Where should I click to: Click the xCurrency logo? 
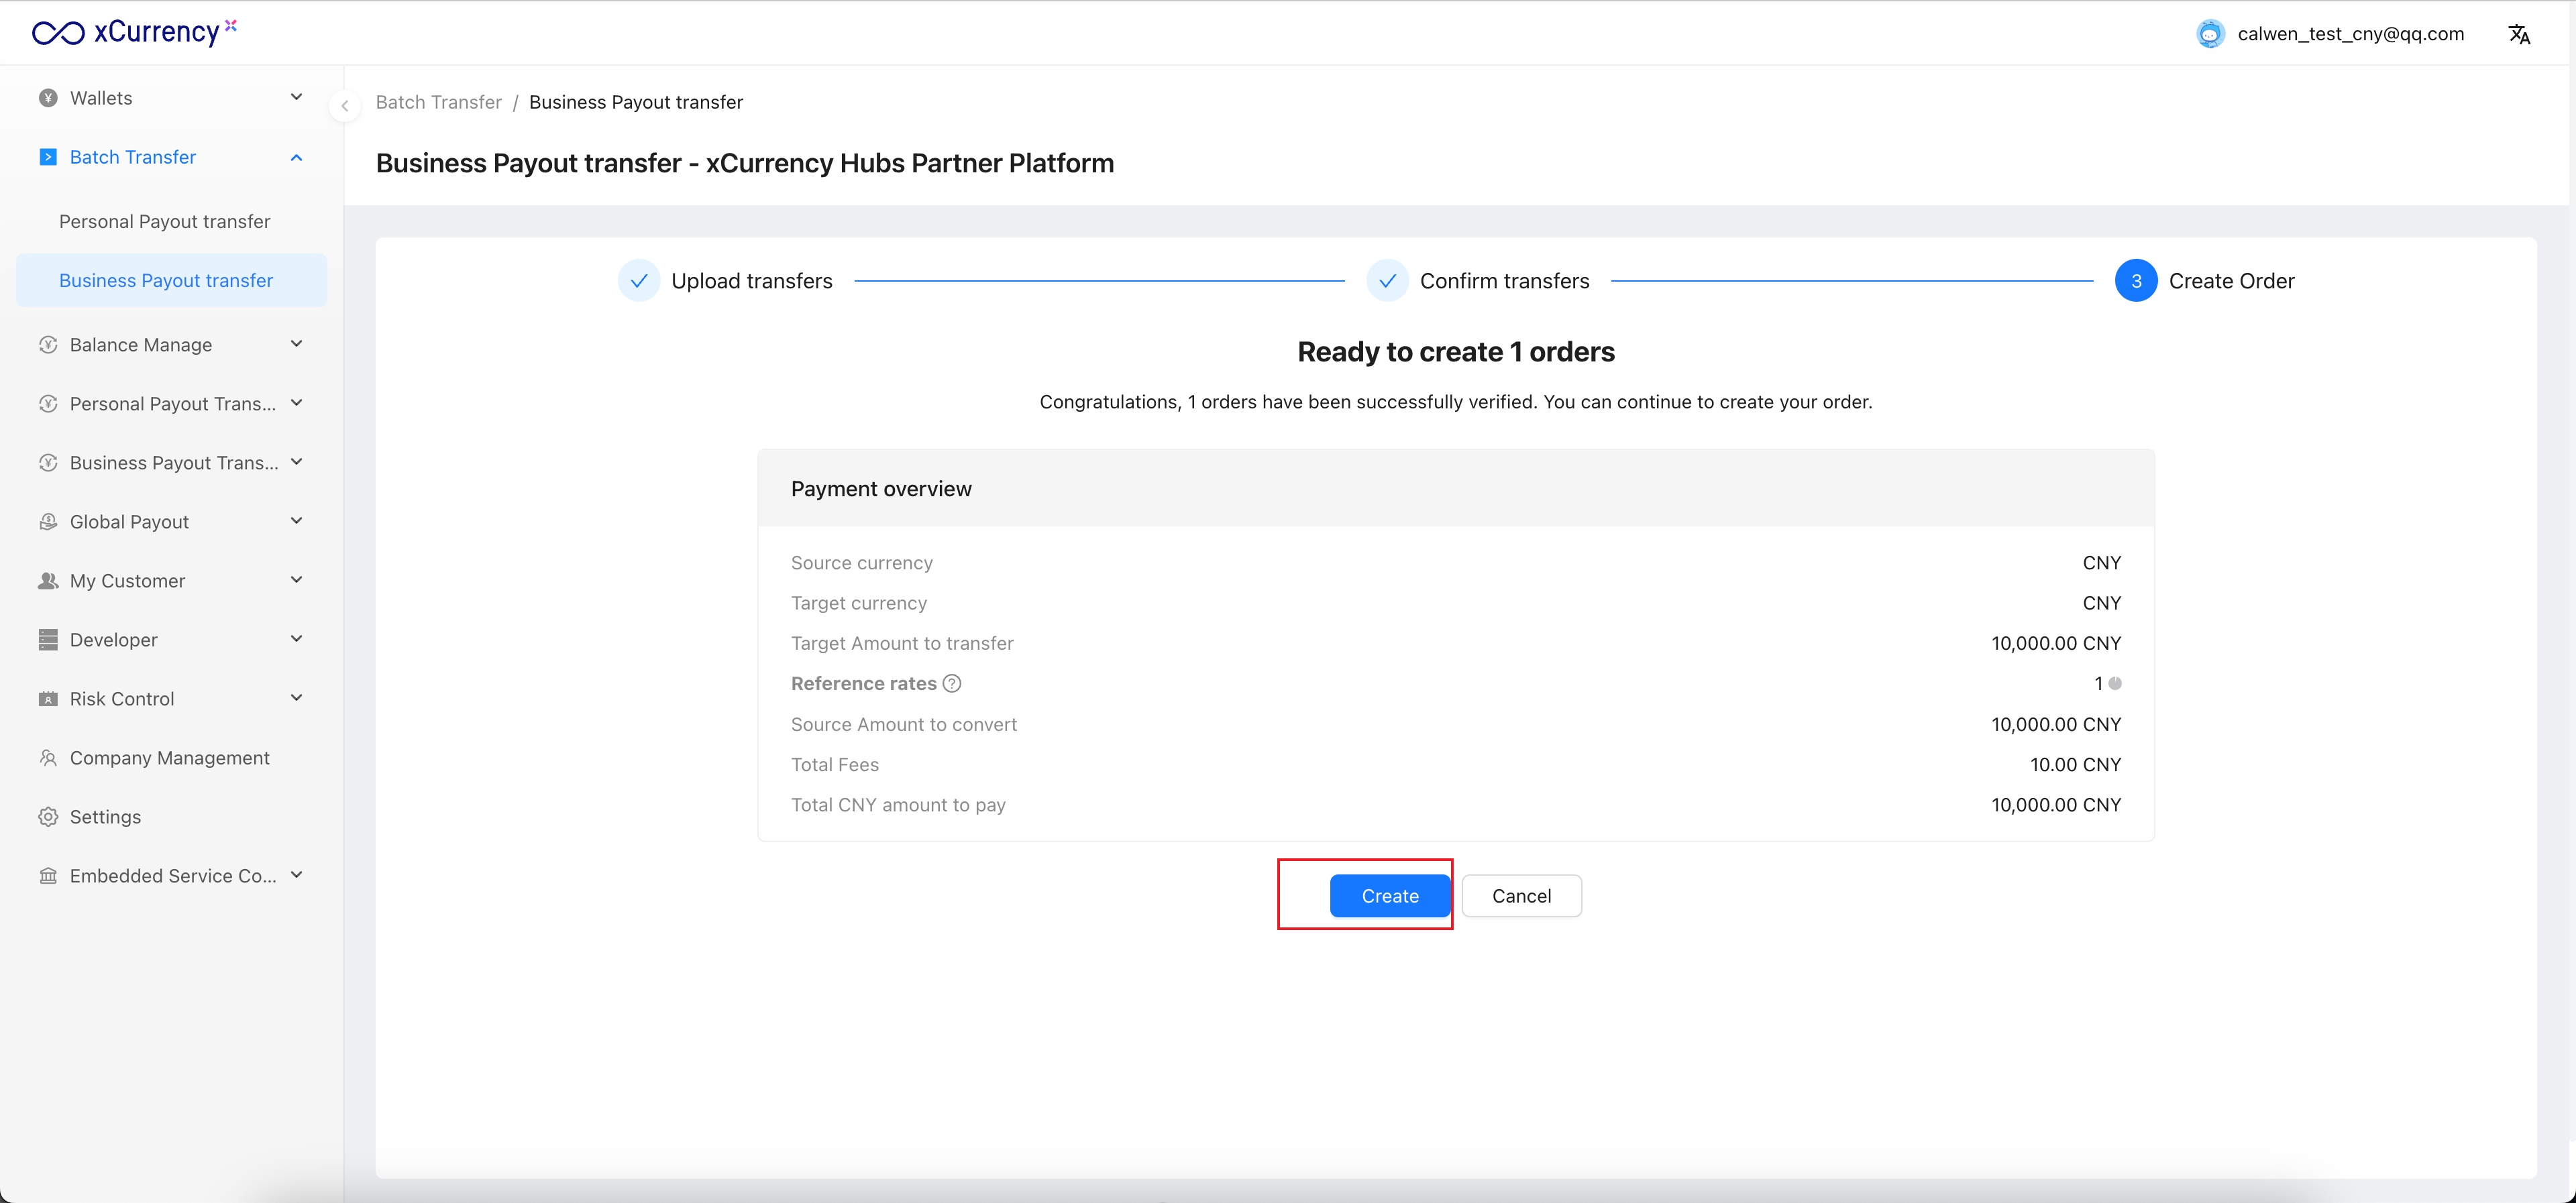134,32
